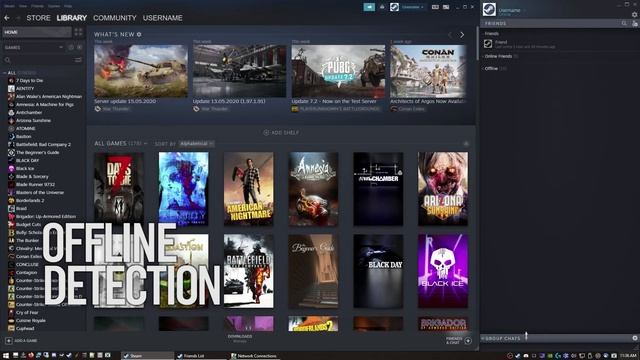Image resolution: width=640 pixels, height=360 pixels.
Task: Toggle the ready-to-play filter icon
Action: tap(79, 47)
